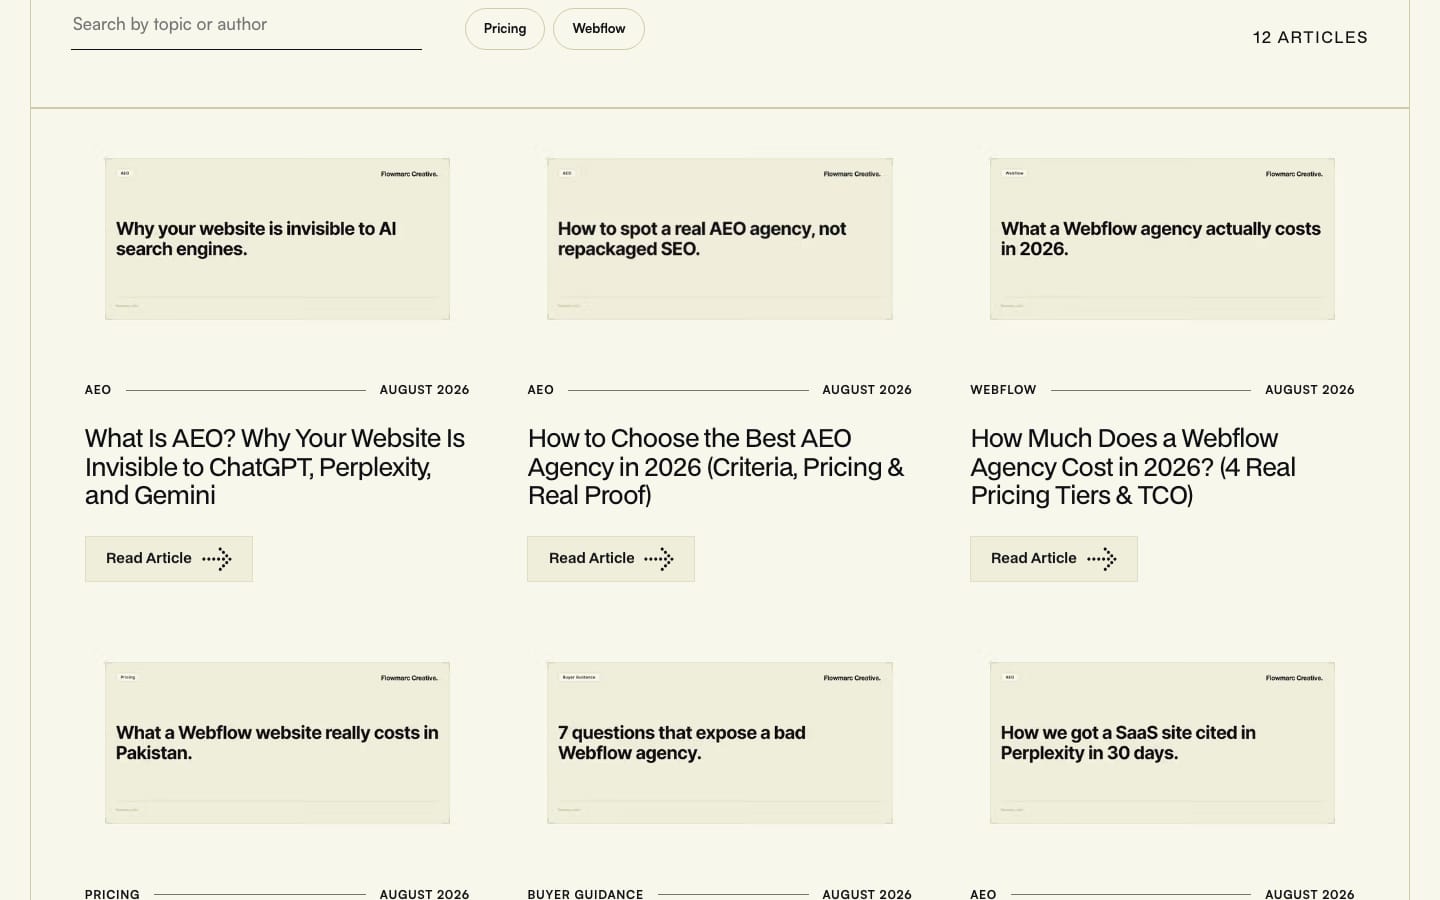Open Read Article for Webflow Agency Cost

[1054, 559]
